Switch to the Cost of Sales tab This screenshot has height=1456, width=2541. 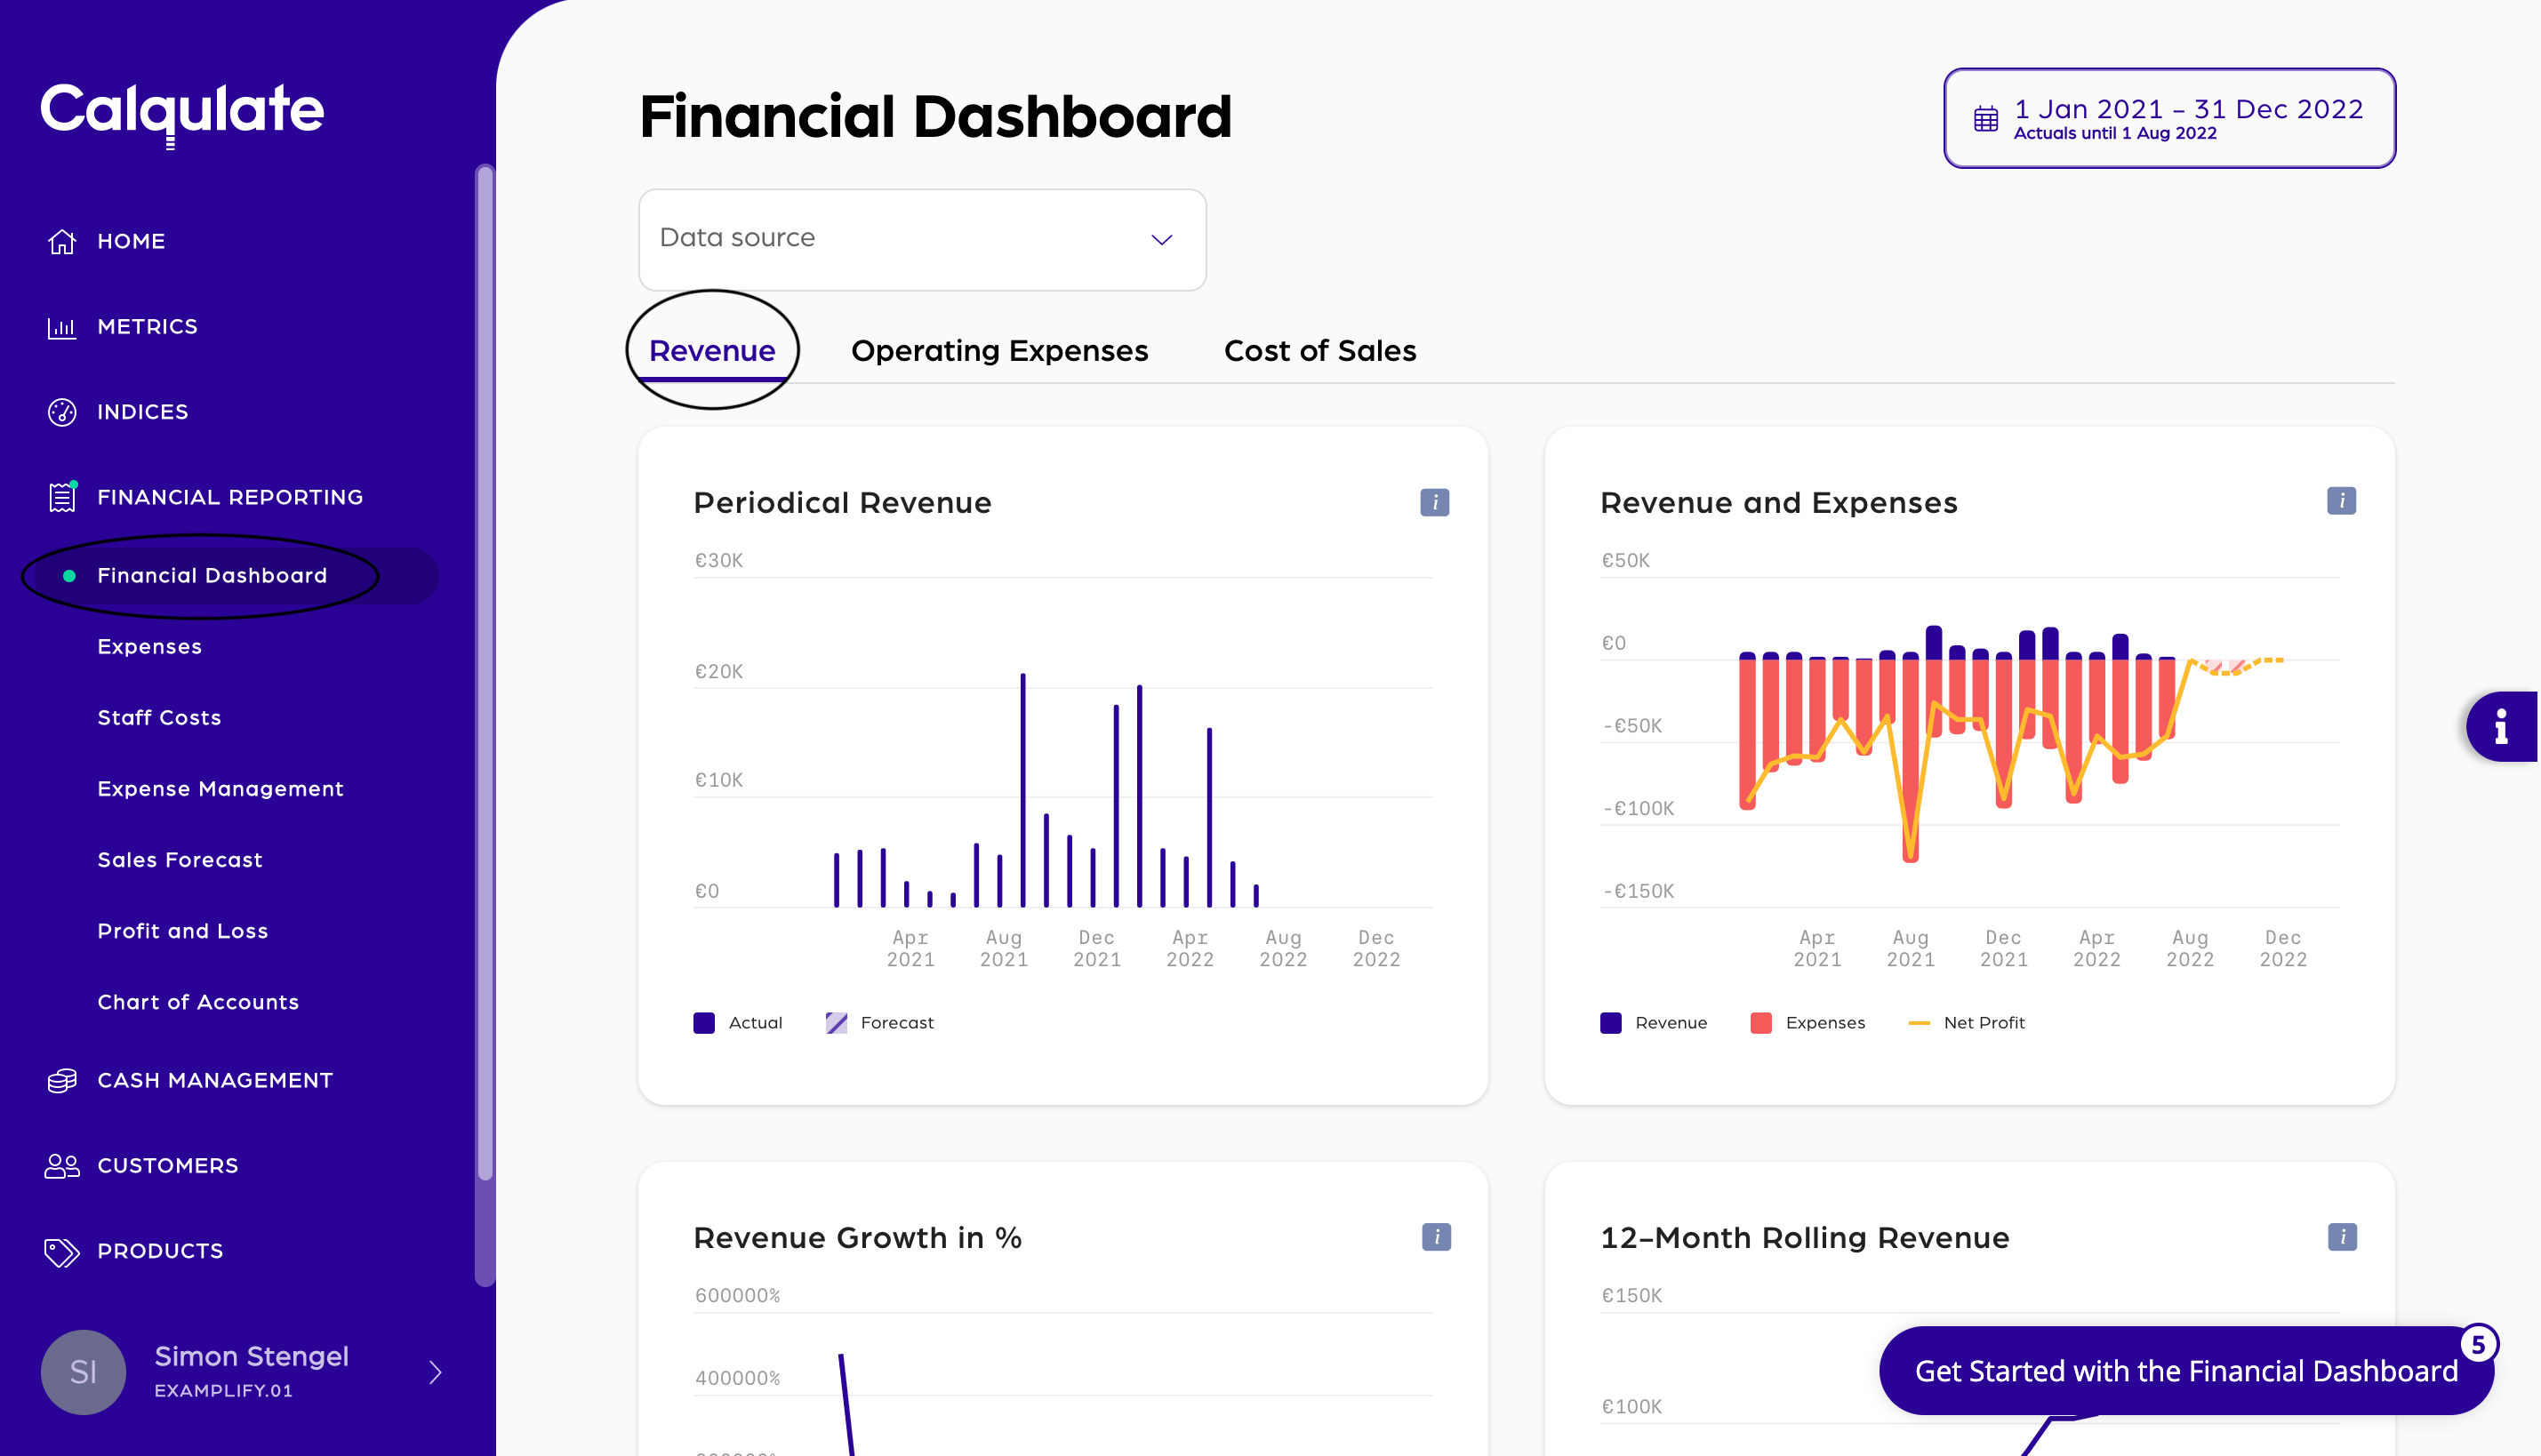[1319, 351]
